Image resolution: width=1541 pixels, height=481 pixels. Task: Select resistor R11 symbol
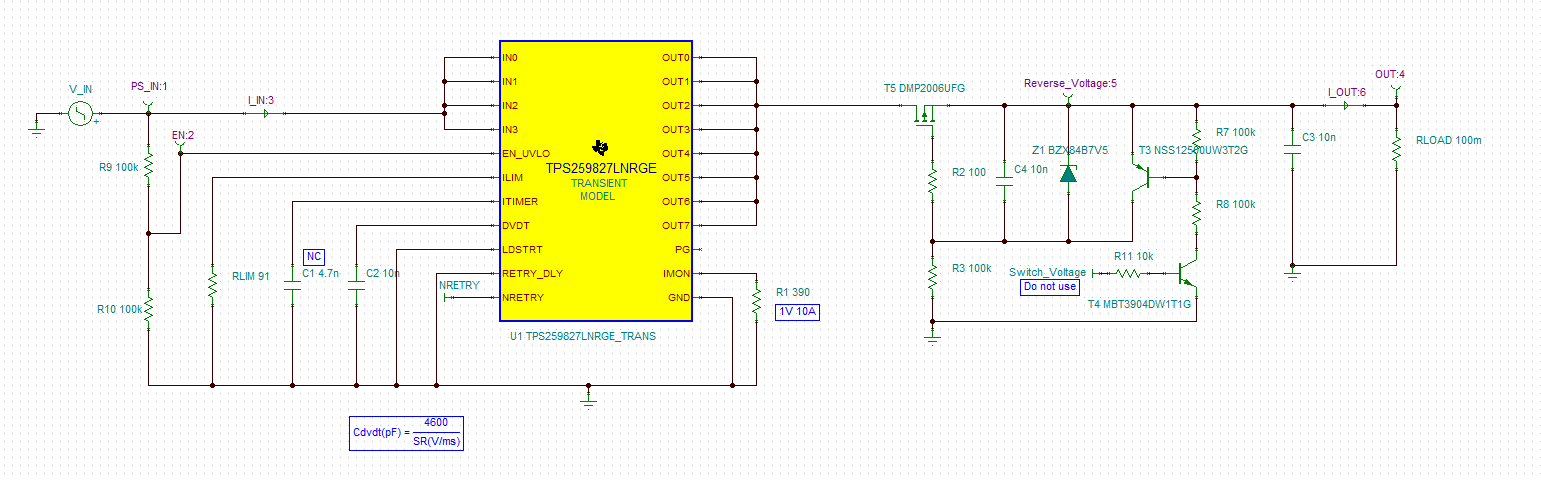point(1128,272)
